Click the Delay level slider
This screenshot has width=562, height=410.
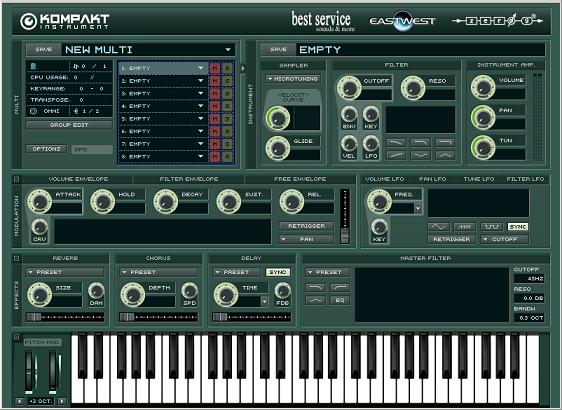[x=251, y=317]
